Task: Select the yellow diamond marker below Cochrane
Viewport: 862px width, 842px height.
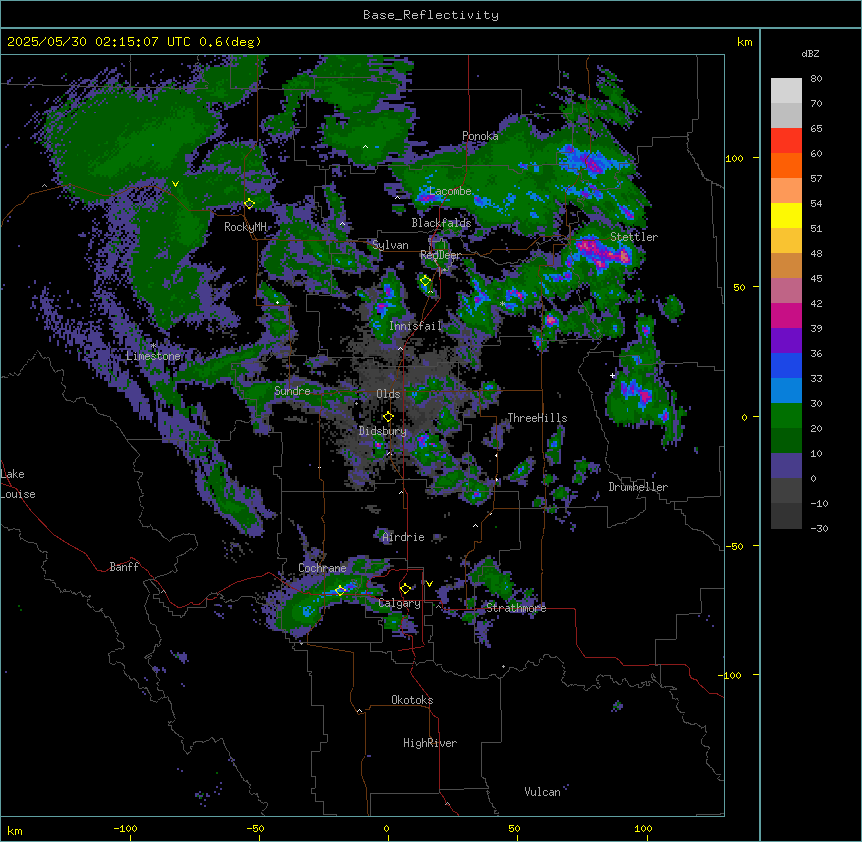Action: [340, 590]
